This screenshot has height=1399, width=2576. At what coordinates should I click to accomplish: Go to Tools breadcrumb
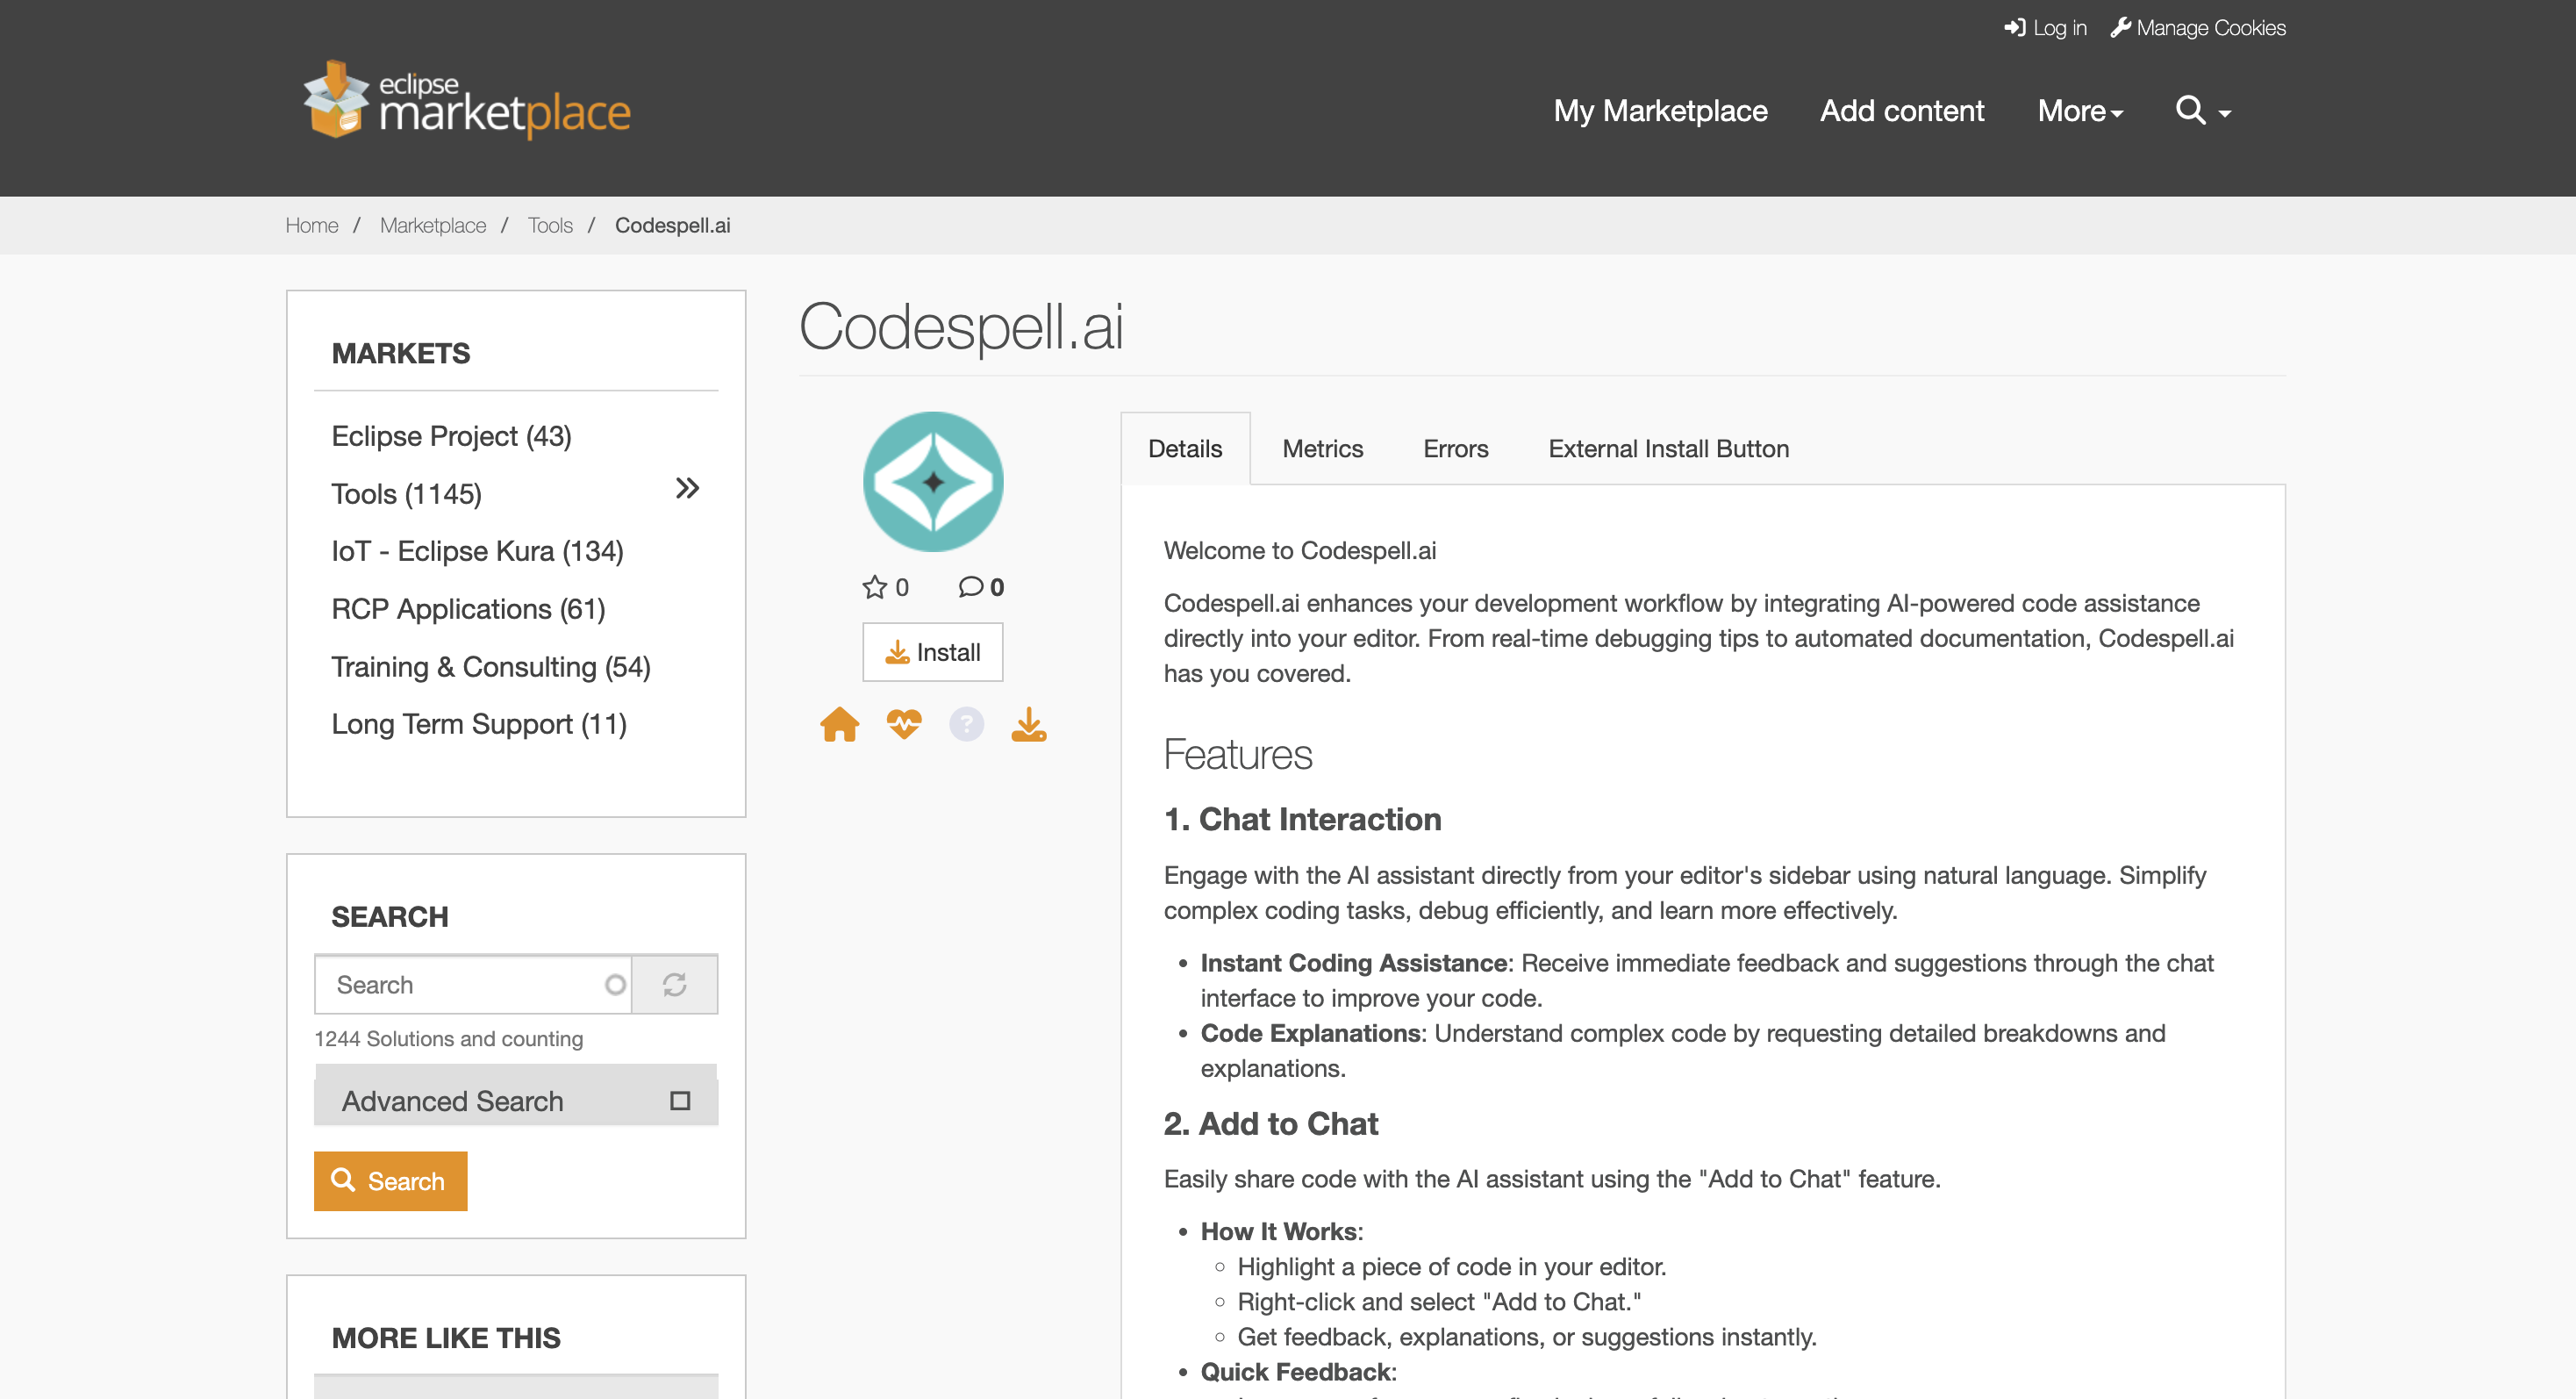(550, 225)
